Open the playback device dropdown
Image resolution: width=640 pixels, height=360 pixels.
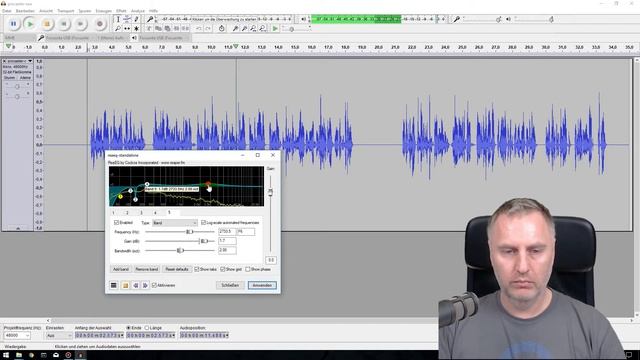164,38
